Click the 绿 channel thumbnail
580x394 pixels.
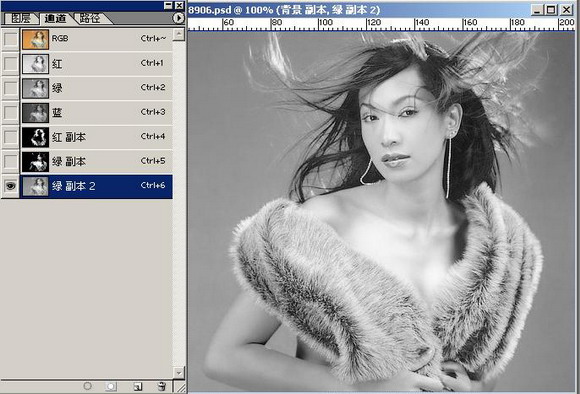[35, 88]
